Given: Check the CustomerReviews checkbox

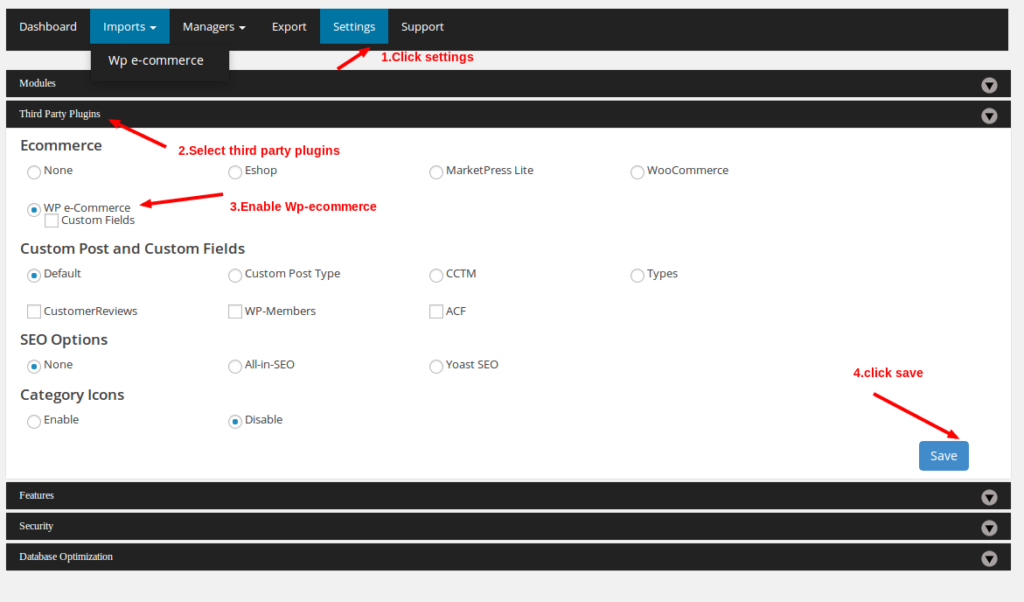Looking at the screenshot, I should (34, 311).
